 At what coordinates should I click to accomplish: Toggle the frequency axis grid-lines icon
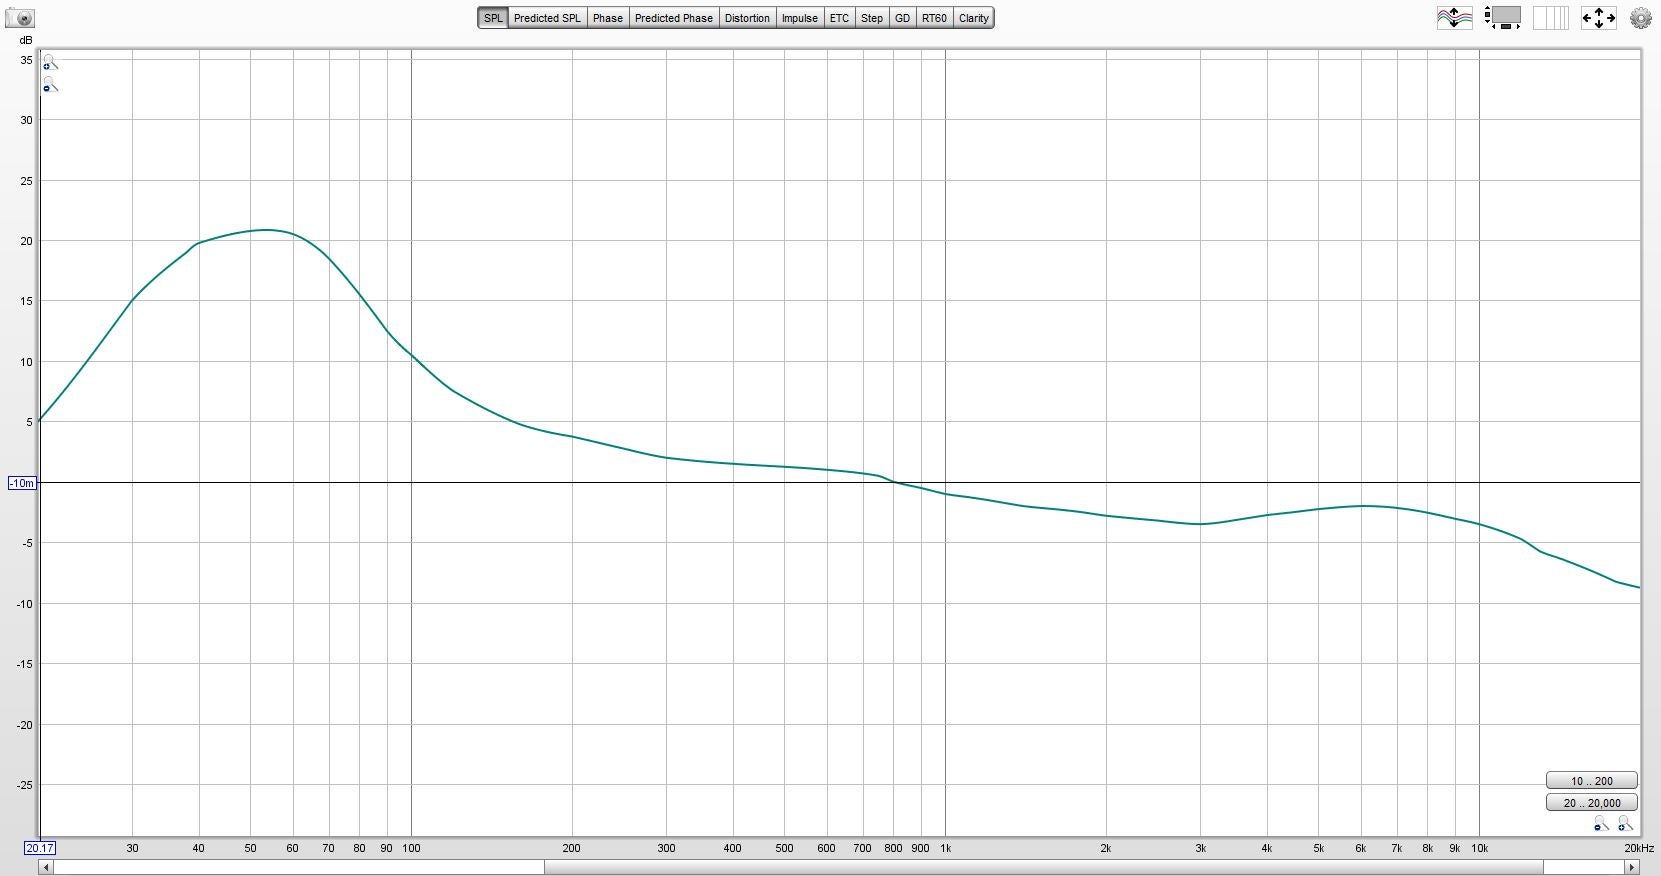(x=1550, y=18)
